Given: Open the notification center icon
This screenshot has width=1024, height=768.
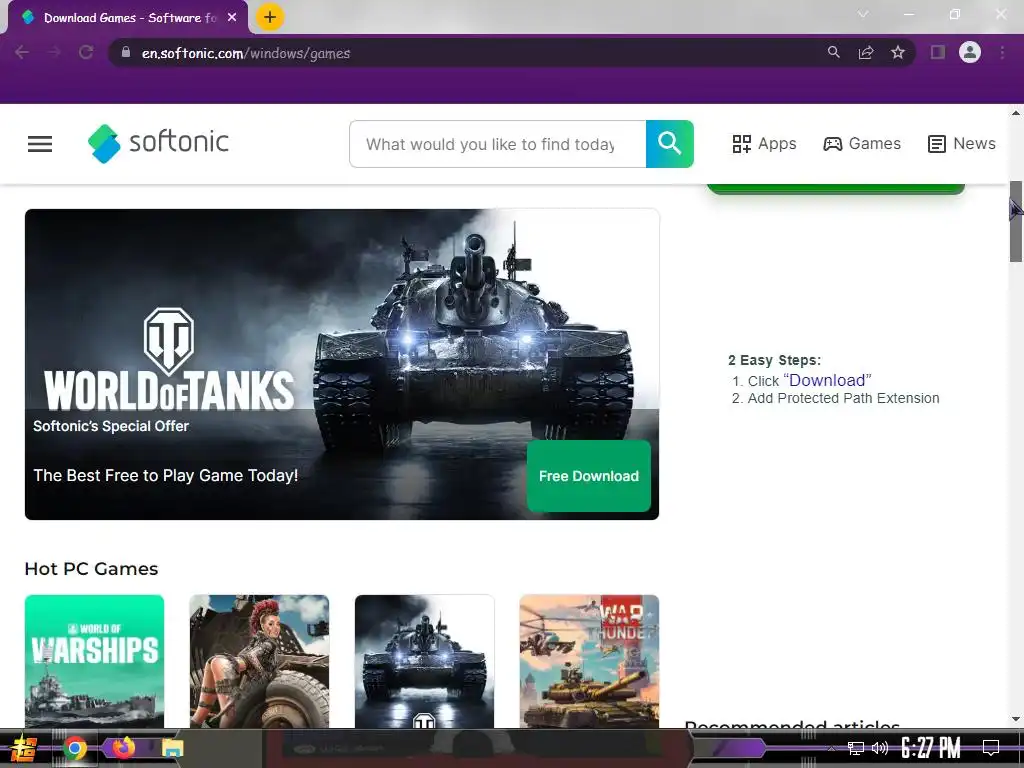Looking at the screenshot, I should (991, 748).
